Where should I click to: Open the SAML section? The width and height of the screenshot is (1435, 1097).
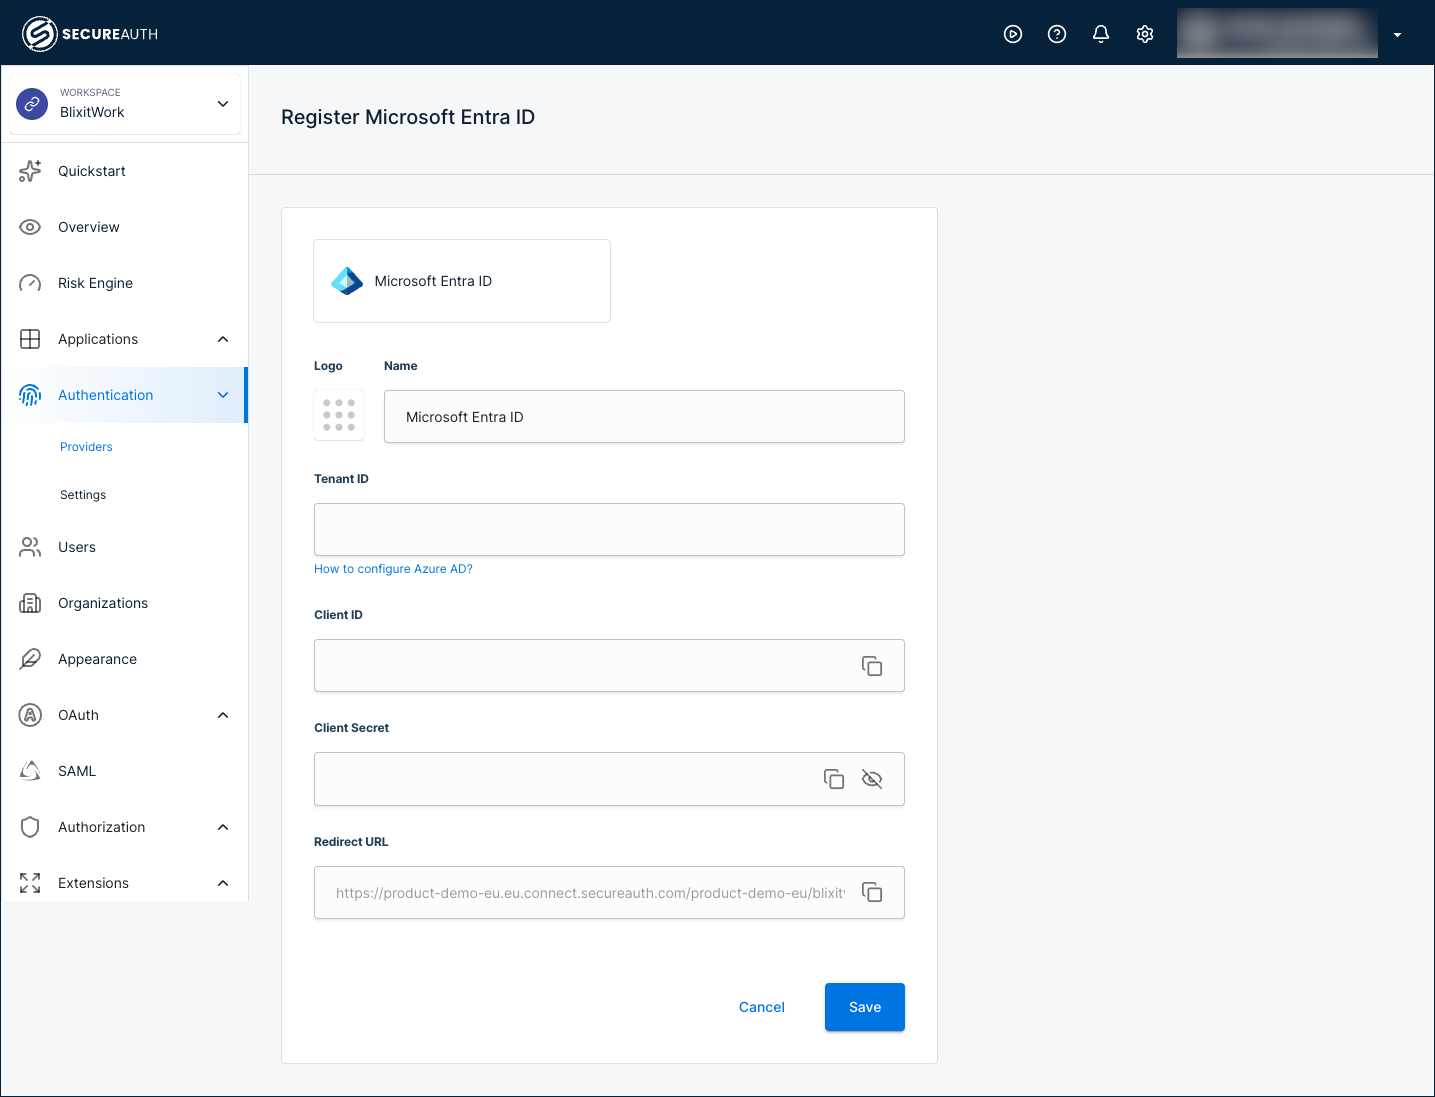coord(125,771)
